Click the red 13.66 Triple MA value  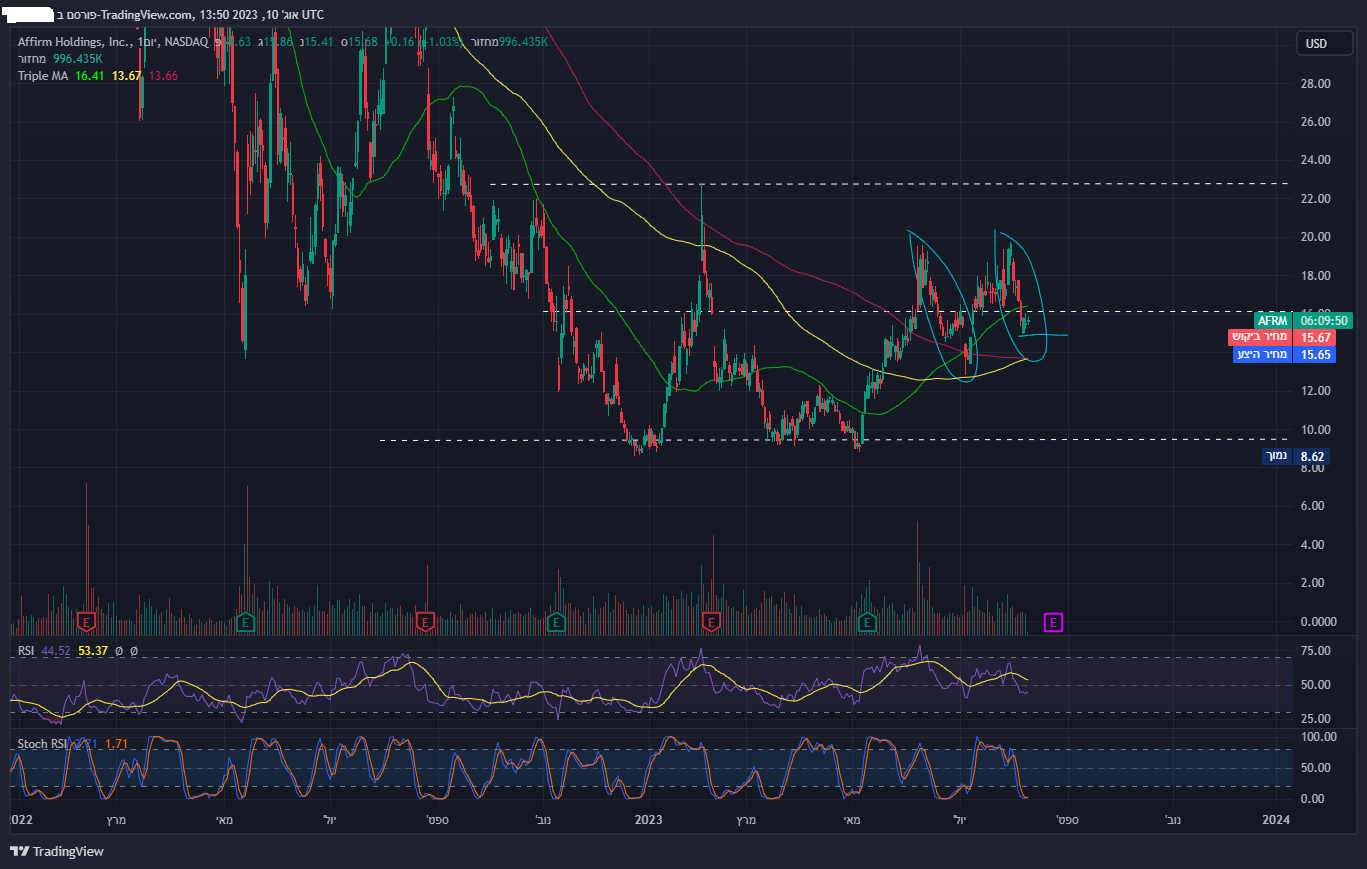(x=162, y=76)
